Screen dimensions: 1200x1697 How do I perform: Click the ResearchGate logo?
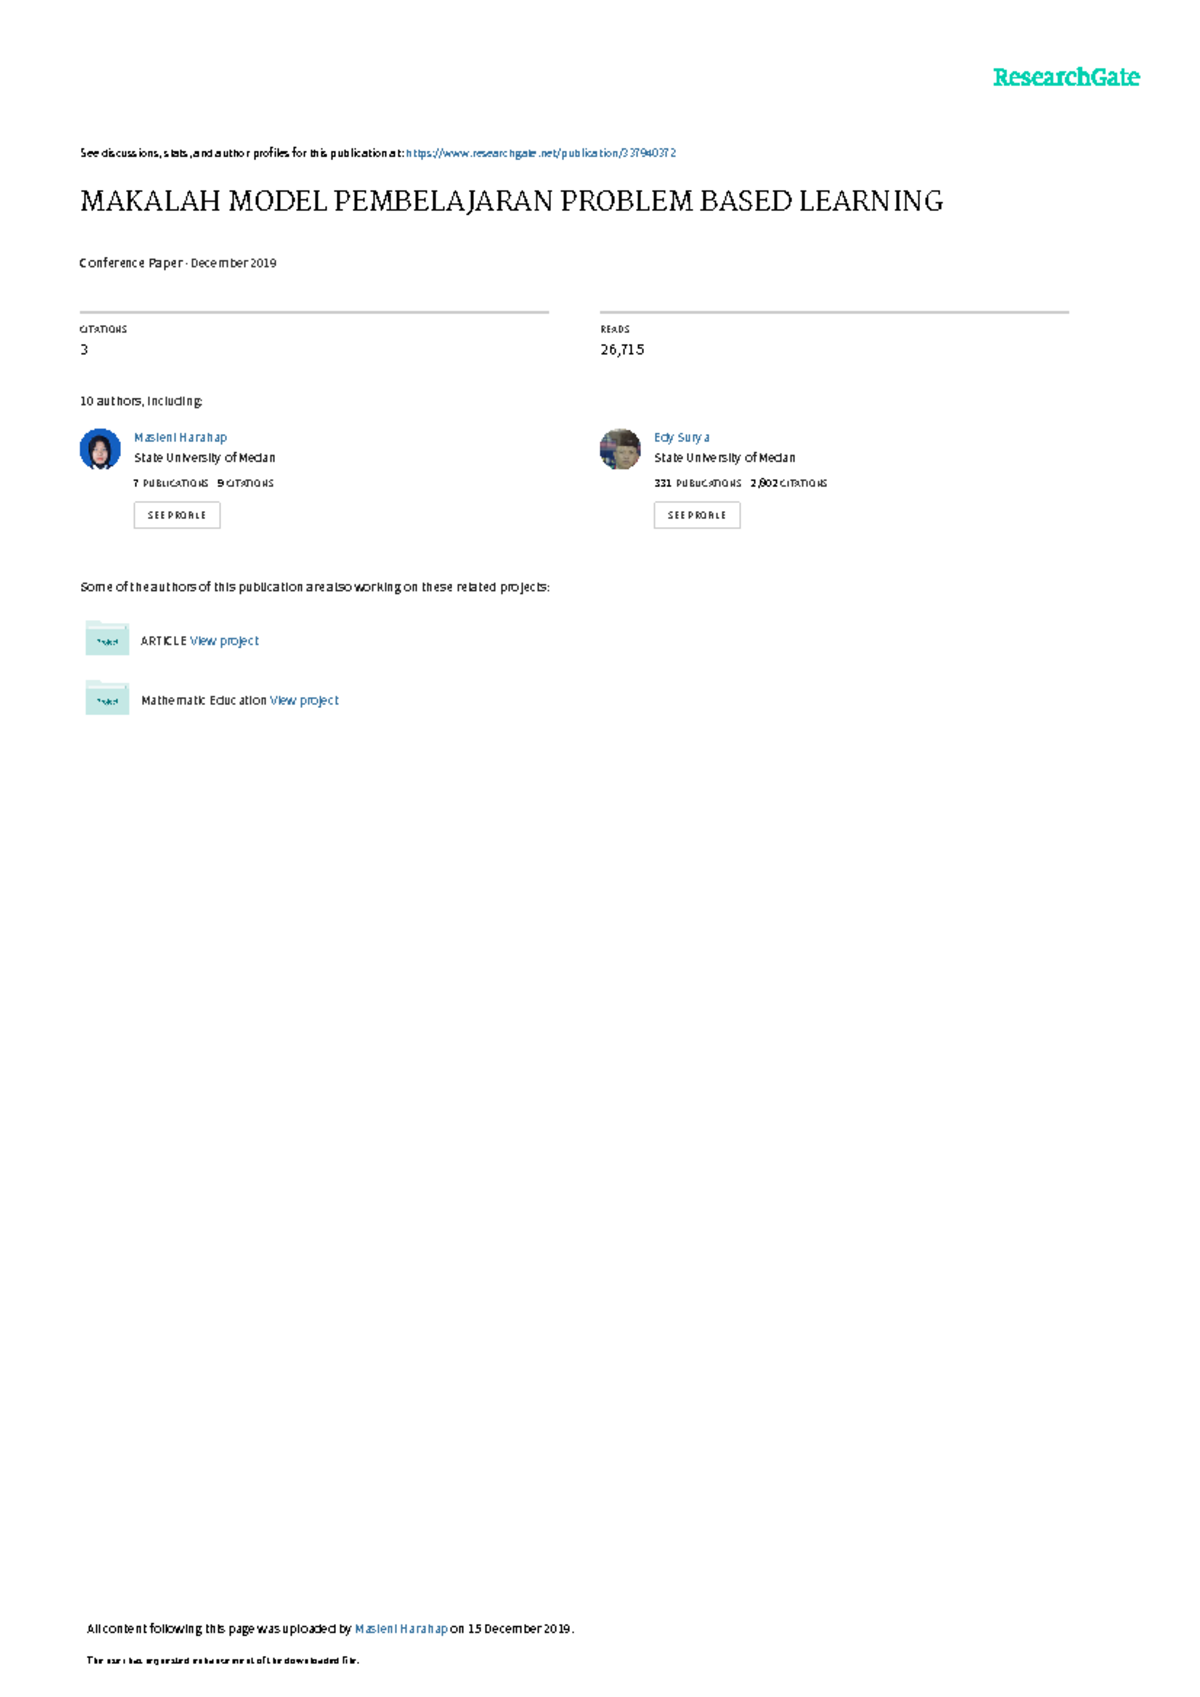tap(1065, 78)
